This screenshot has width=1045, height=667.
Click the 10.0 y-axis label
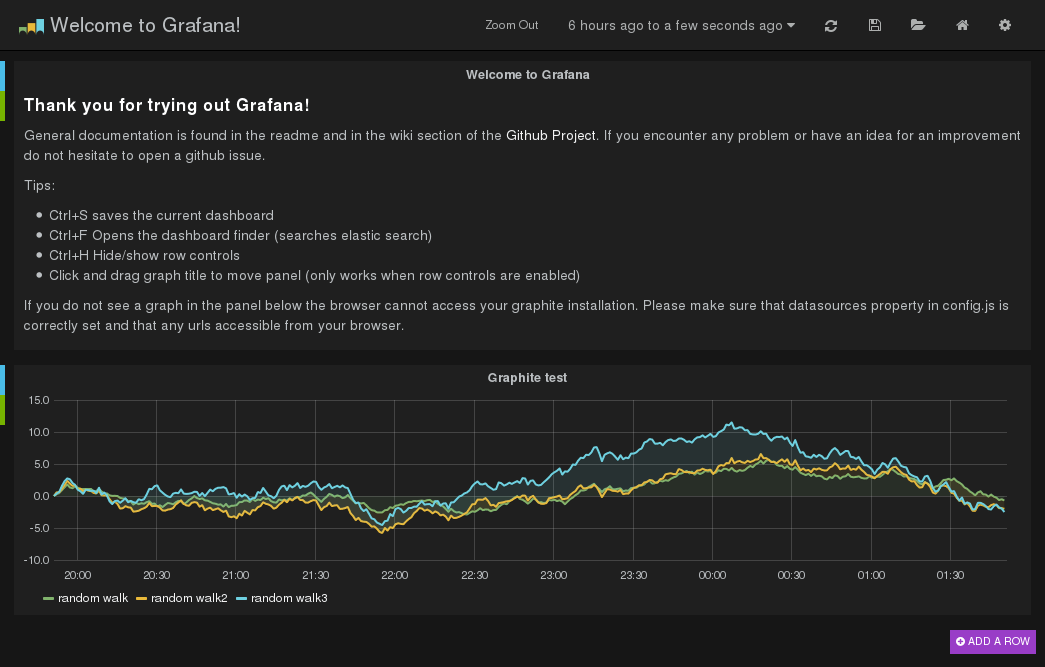[x=39, y=432]
